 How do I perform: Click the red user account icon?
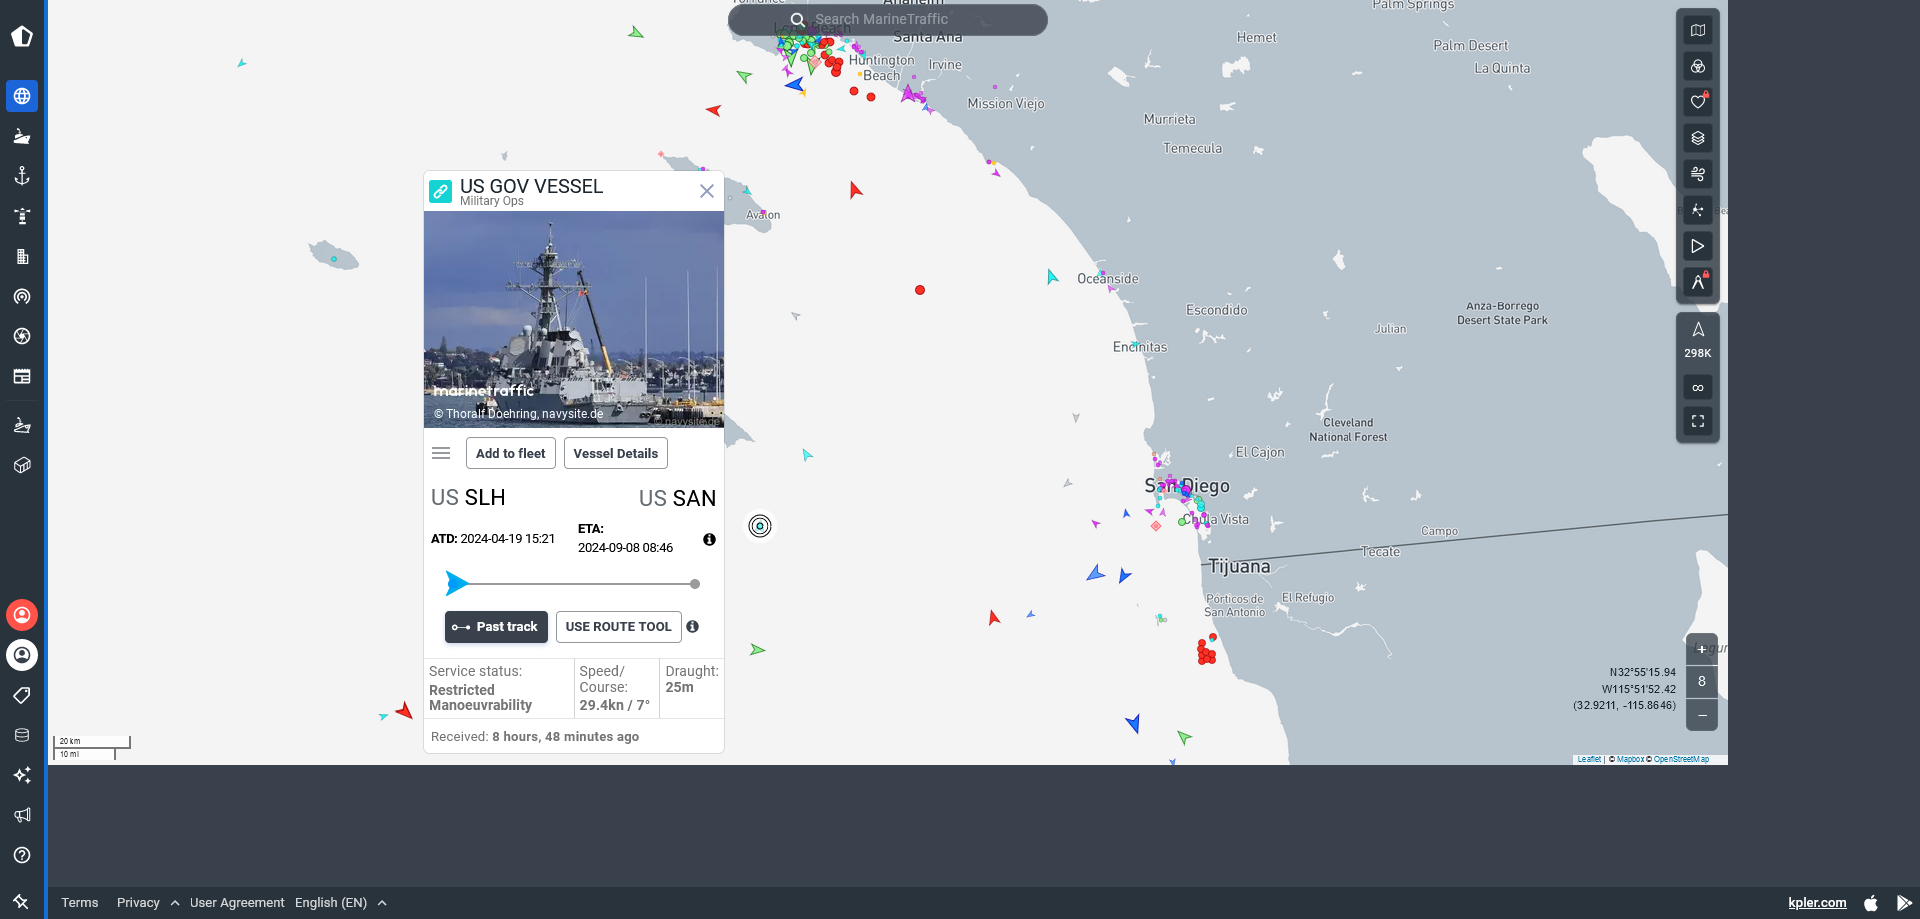(22, 615)
